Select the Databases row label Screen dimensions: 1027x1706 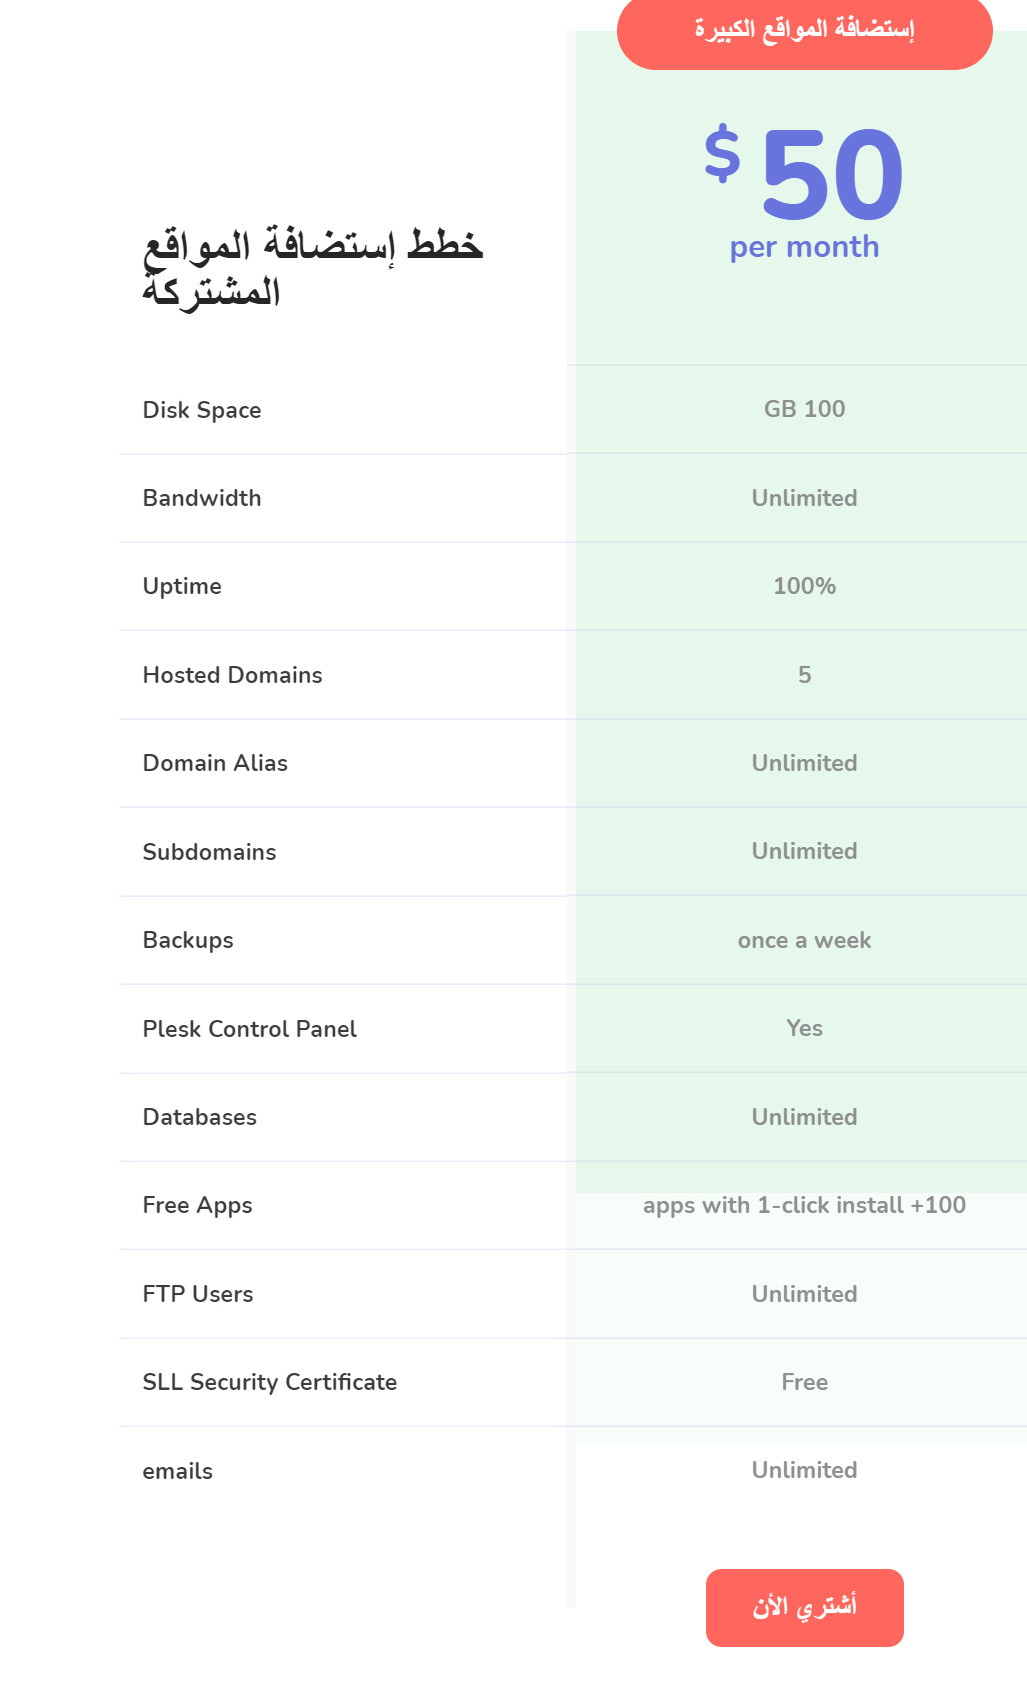(x=199, y=1117)
